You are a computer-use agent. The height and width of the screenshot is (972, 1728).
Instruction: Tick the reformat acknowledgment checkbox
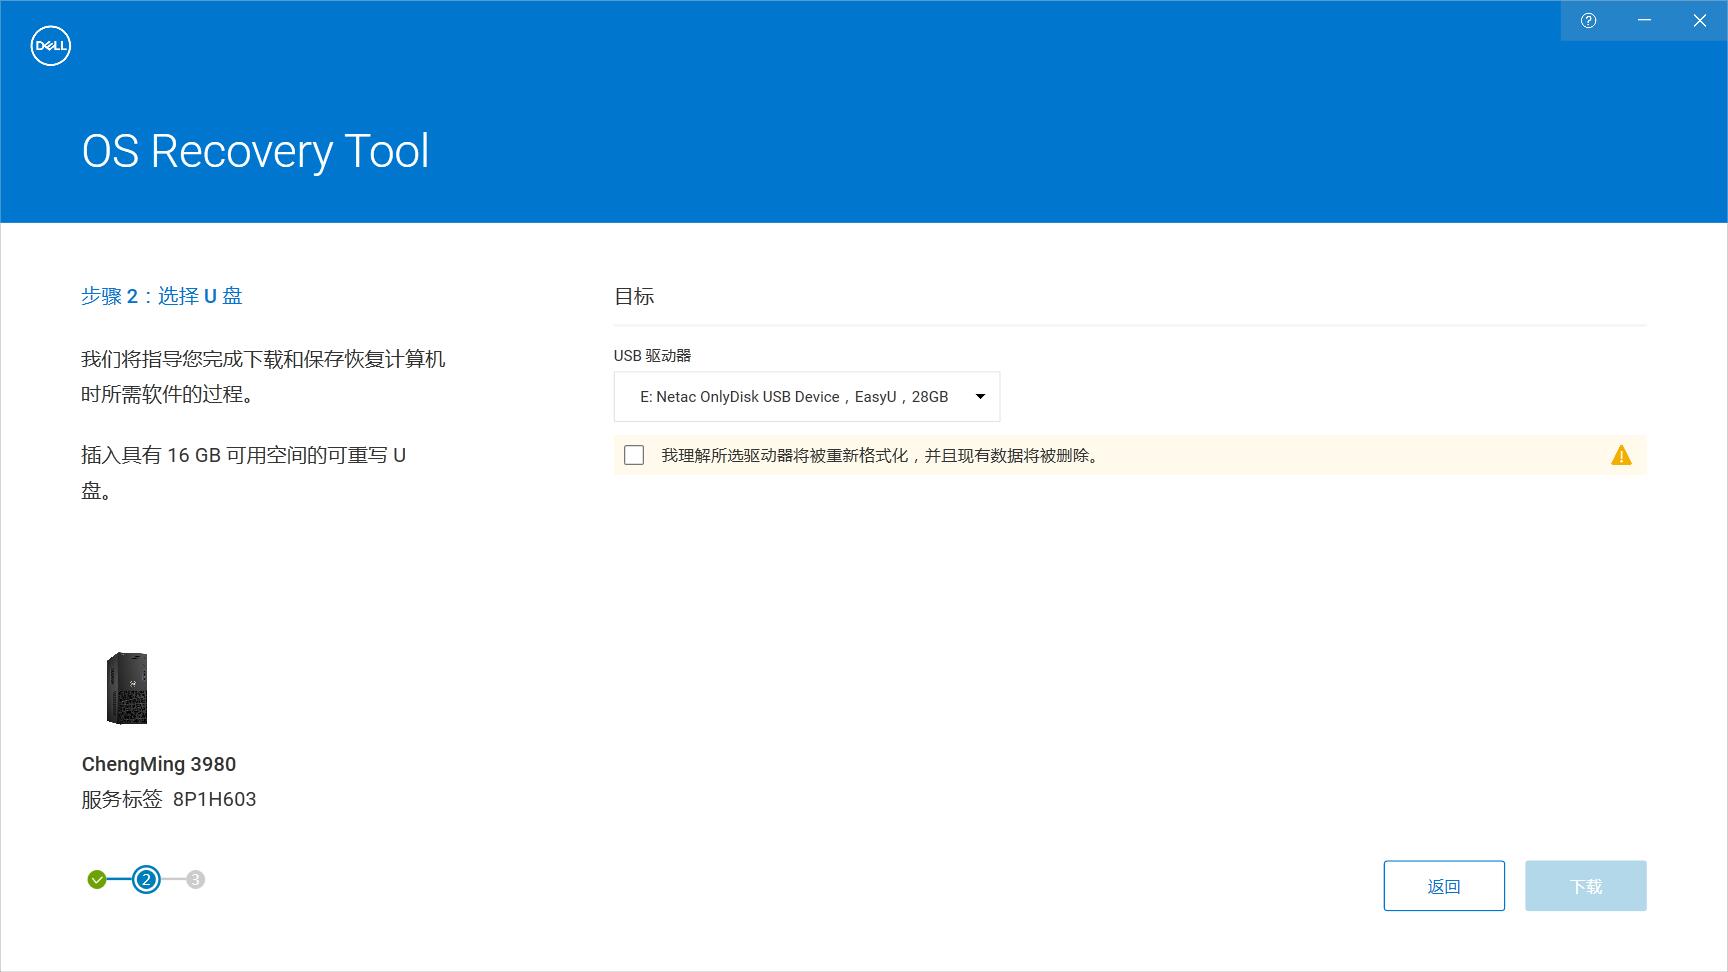pos(634,456)
